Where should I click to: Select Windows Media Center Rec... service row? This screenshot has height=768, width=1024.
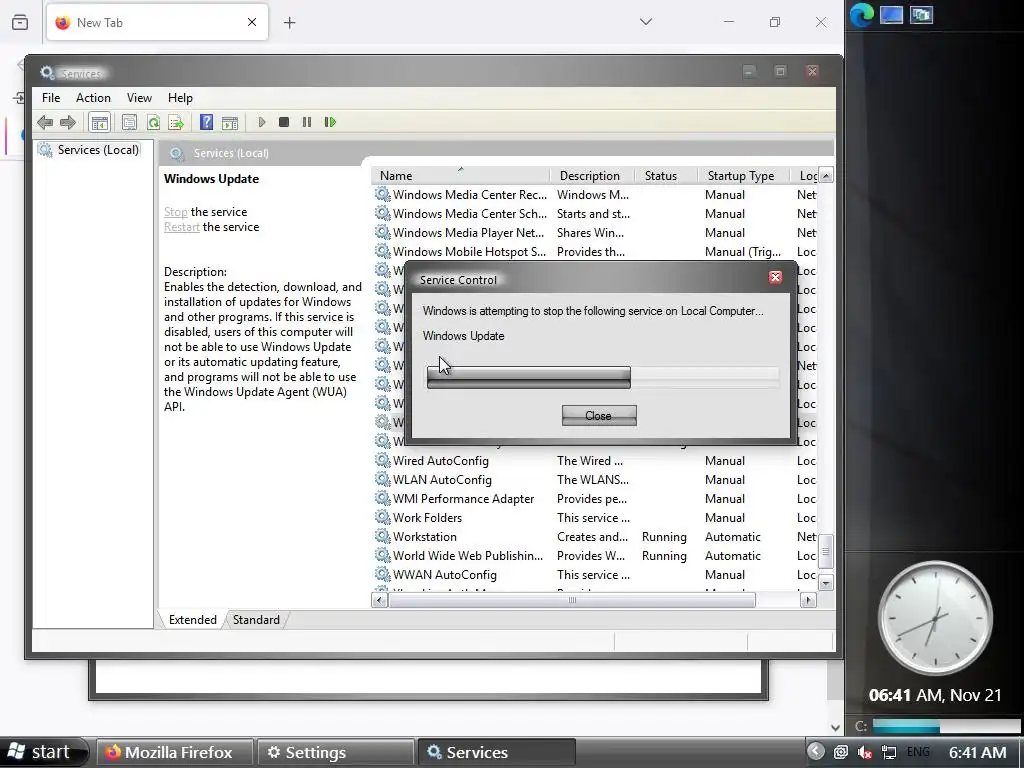(594, 195)
